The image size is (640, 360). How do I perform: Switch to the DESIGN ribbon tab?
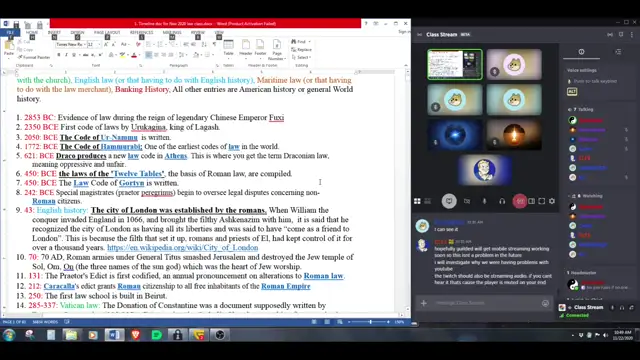tap(77, 32)
